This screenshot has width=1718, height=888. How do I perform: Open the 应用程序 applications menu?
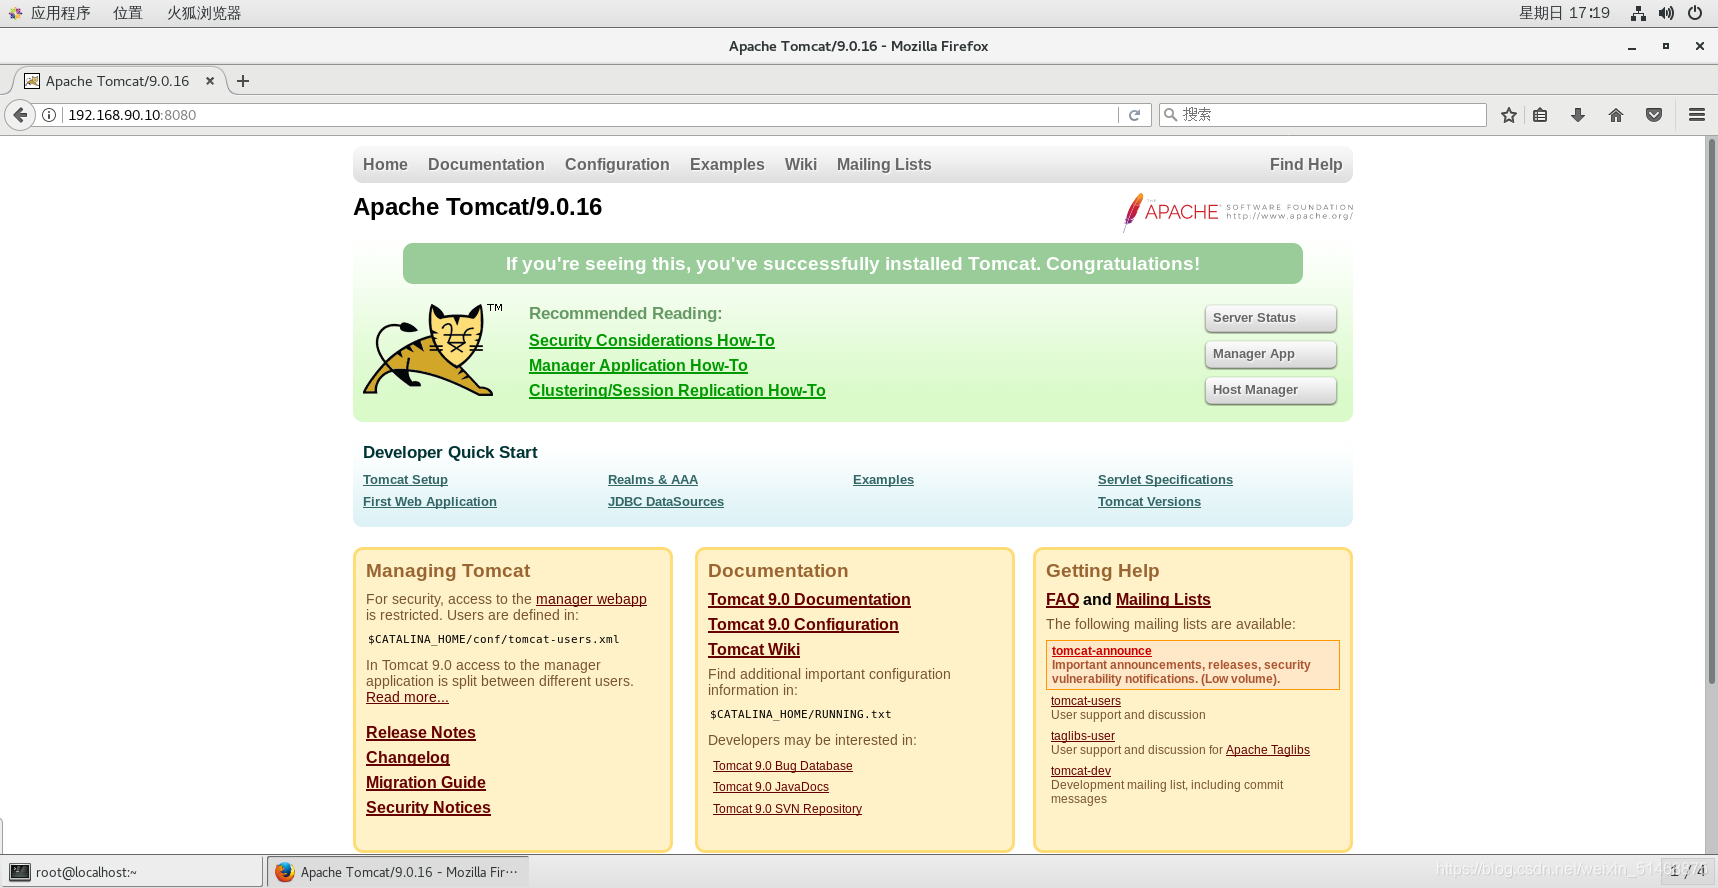point(50,13)
